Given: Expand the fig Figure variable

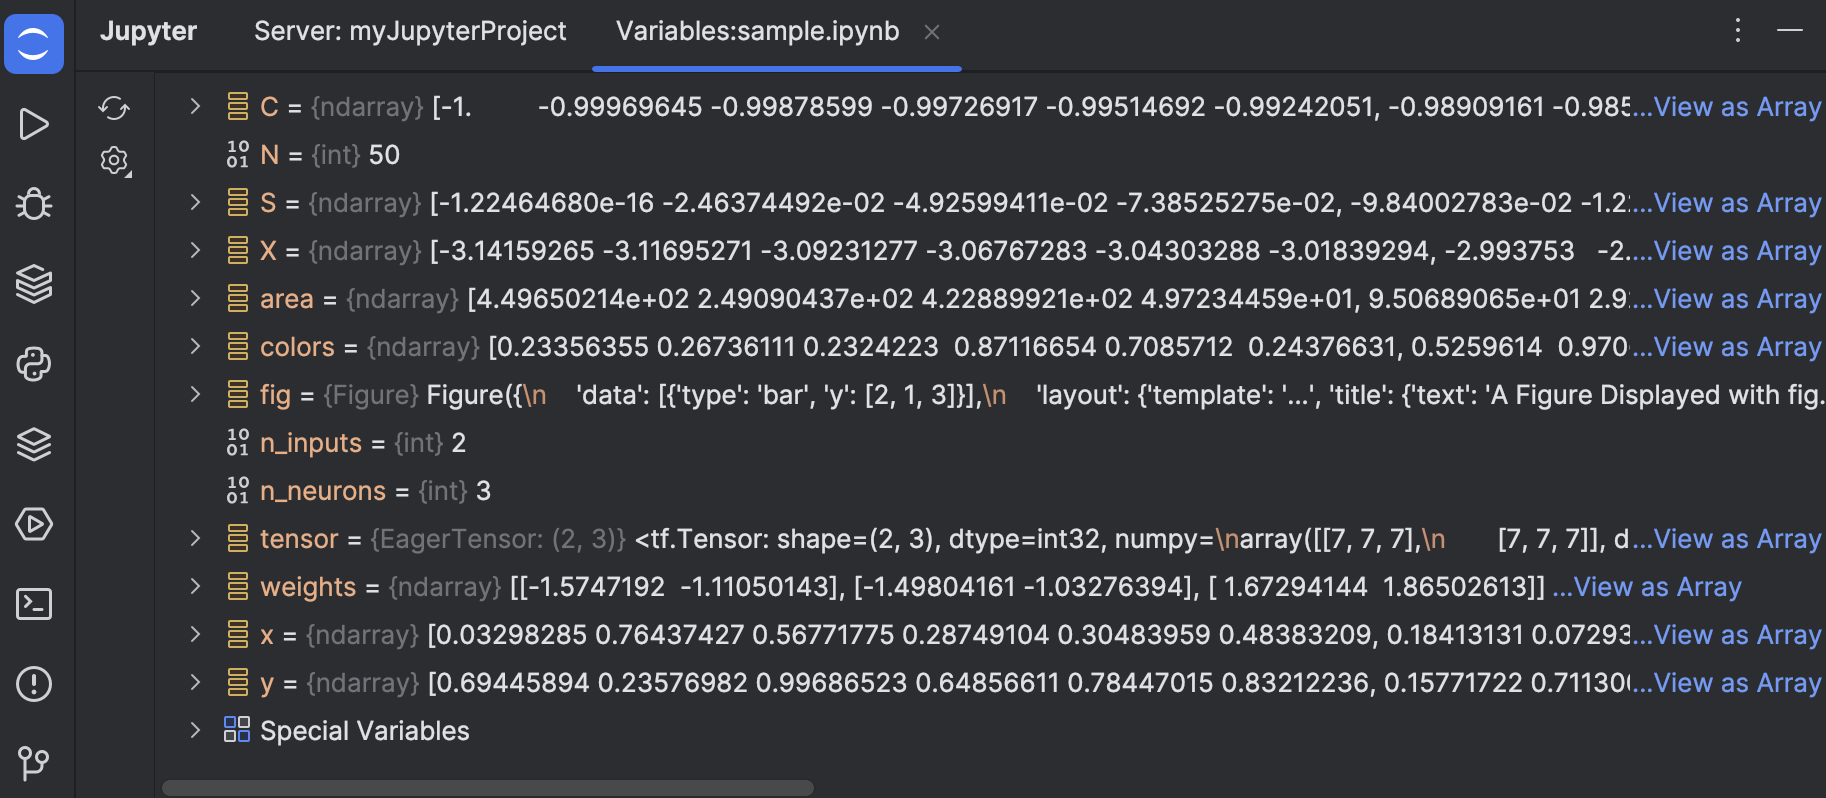Looking at the screenshot, I should coord(196,394).
